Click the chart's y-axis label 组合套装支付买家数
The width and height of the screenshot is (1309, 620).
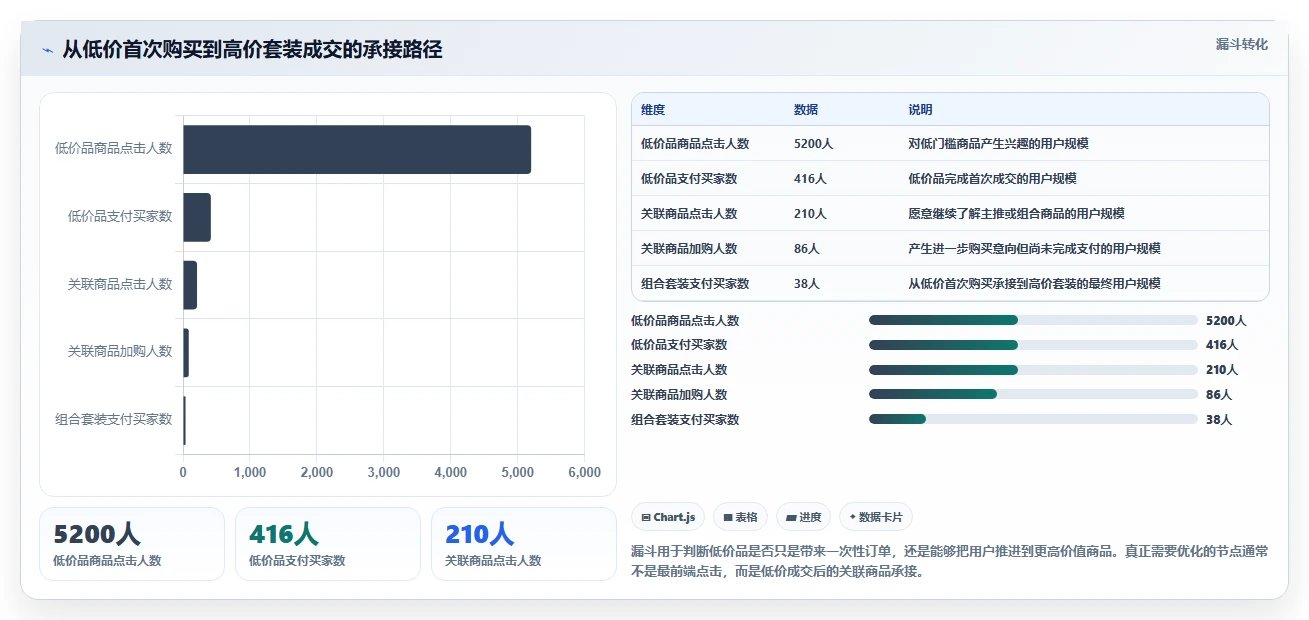point(113,420)
